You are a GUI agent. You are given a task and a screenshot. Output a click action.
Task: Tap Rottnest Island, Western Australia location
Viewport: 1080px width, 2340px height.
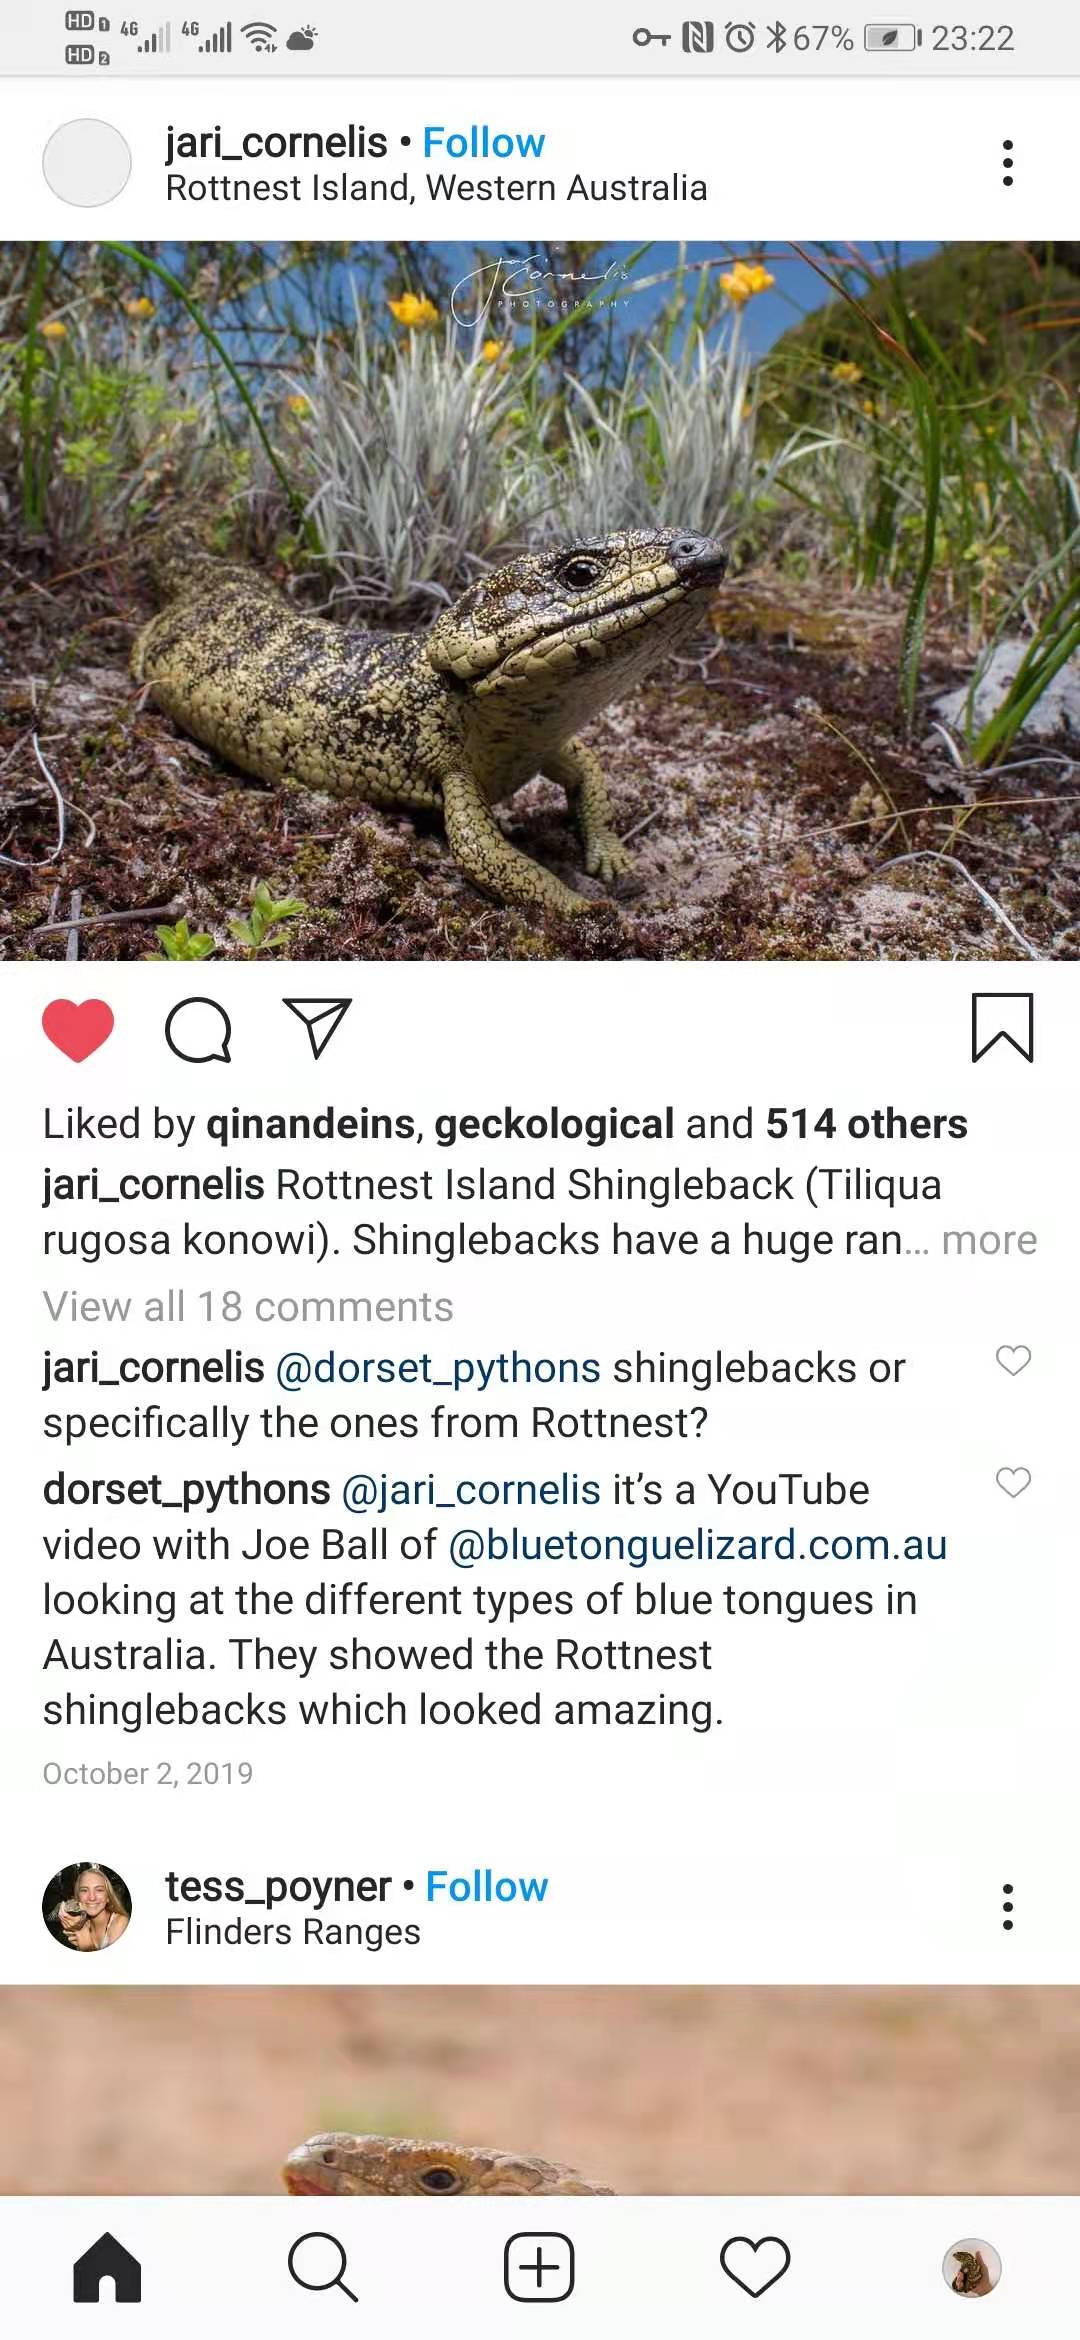click(x=436, y=188)
